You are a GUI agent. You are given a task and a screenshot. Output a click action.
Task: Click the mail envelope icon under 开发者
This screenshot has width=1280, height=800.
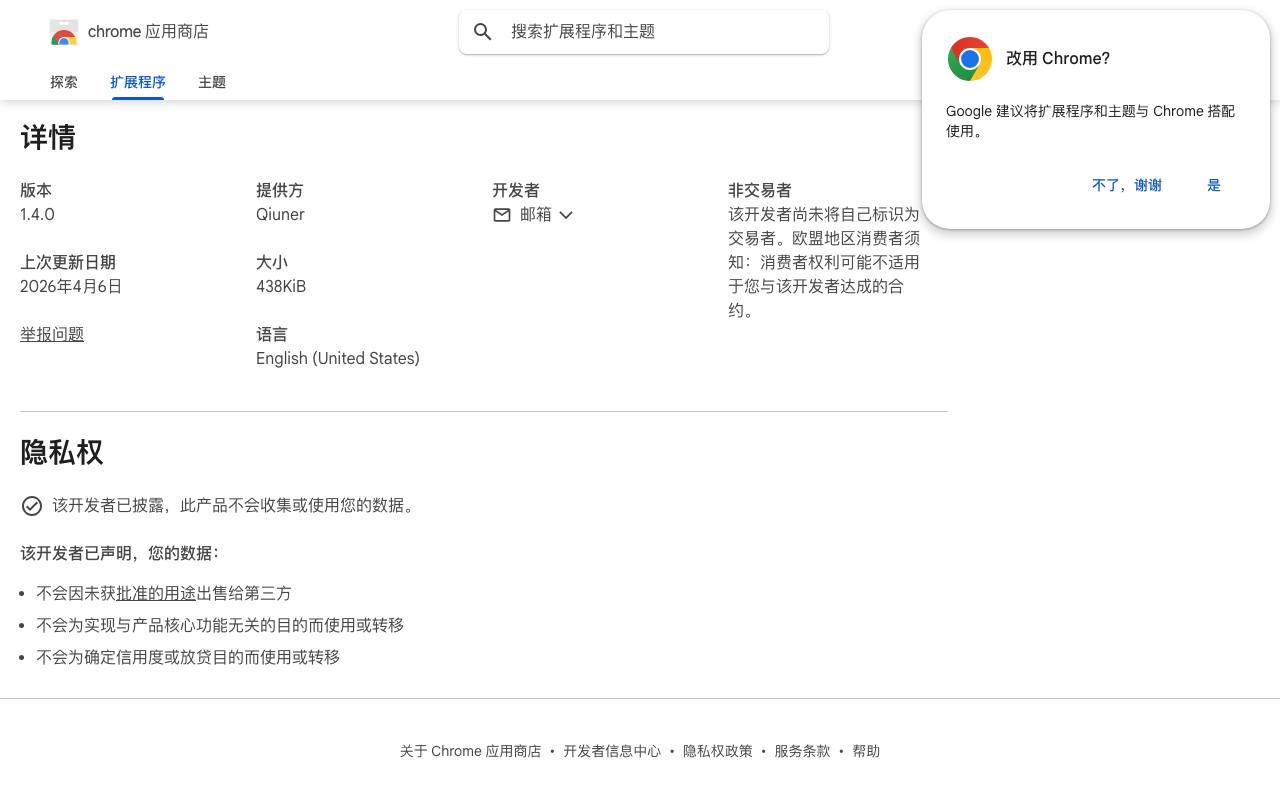tap(502, 215)
